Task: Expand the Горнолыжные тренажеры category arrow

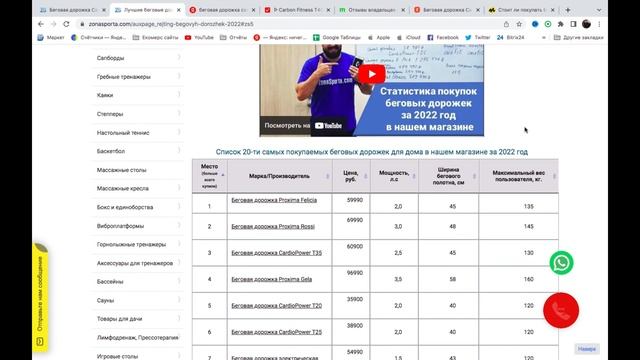Action: 179,244
